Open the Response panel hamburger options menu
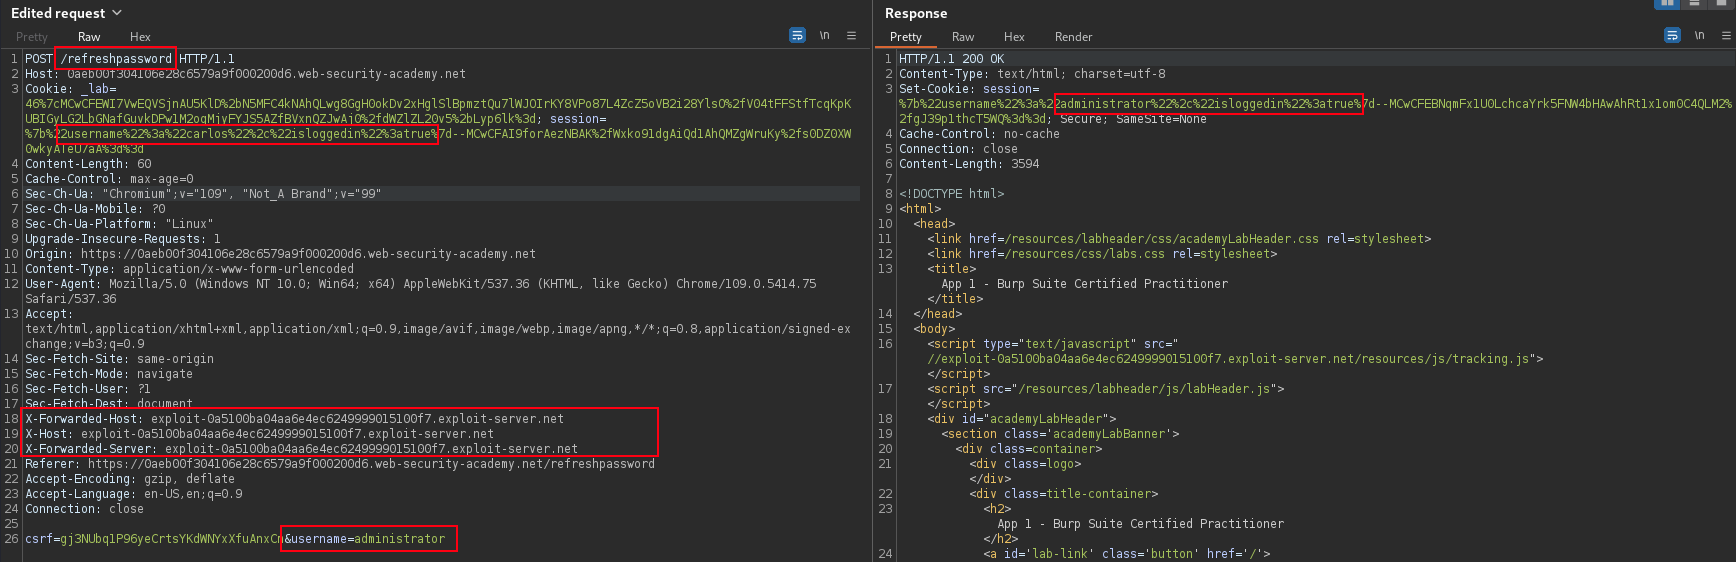1736x562 pixels. (1726, 35)
